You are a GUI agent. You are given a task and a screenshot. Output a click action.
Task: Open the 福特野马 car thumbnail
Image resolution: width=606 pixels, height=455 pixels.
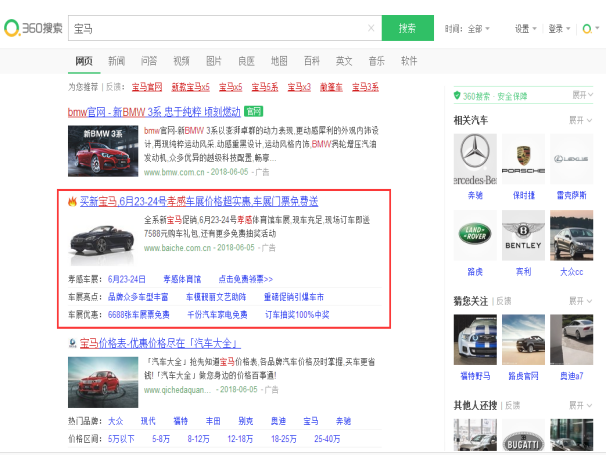pyautogui.click(x=475, y=339)
